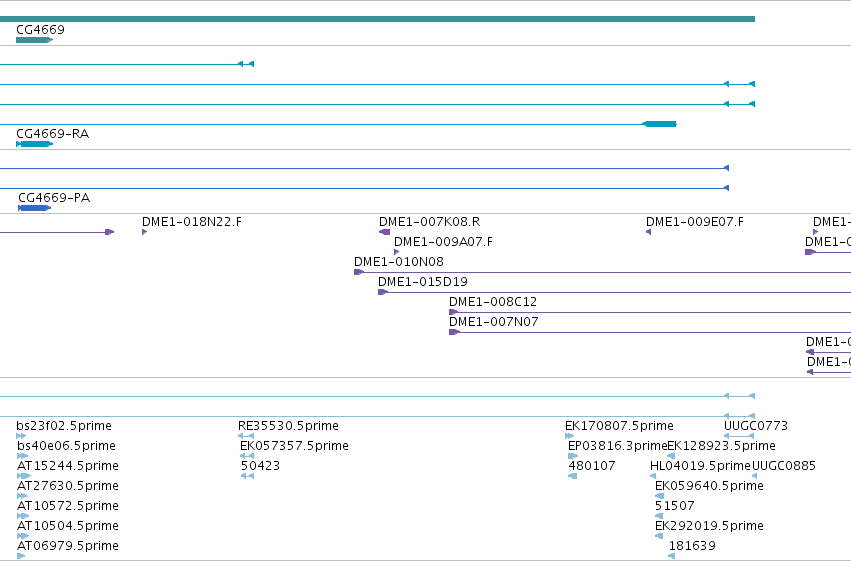Click the bs23f02.5prime EST label

click(64, 426)
